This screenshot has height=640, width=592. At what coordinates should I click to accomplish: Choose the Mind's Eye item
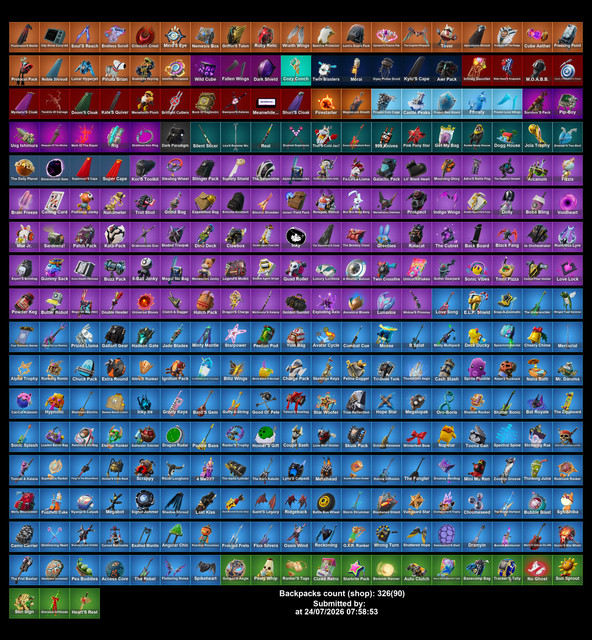click(x=175, y=37)
